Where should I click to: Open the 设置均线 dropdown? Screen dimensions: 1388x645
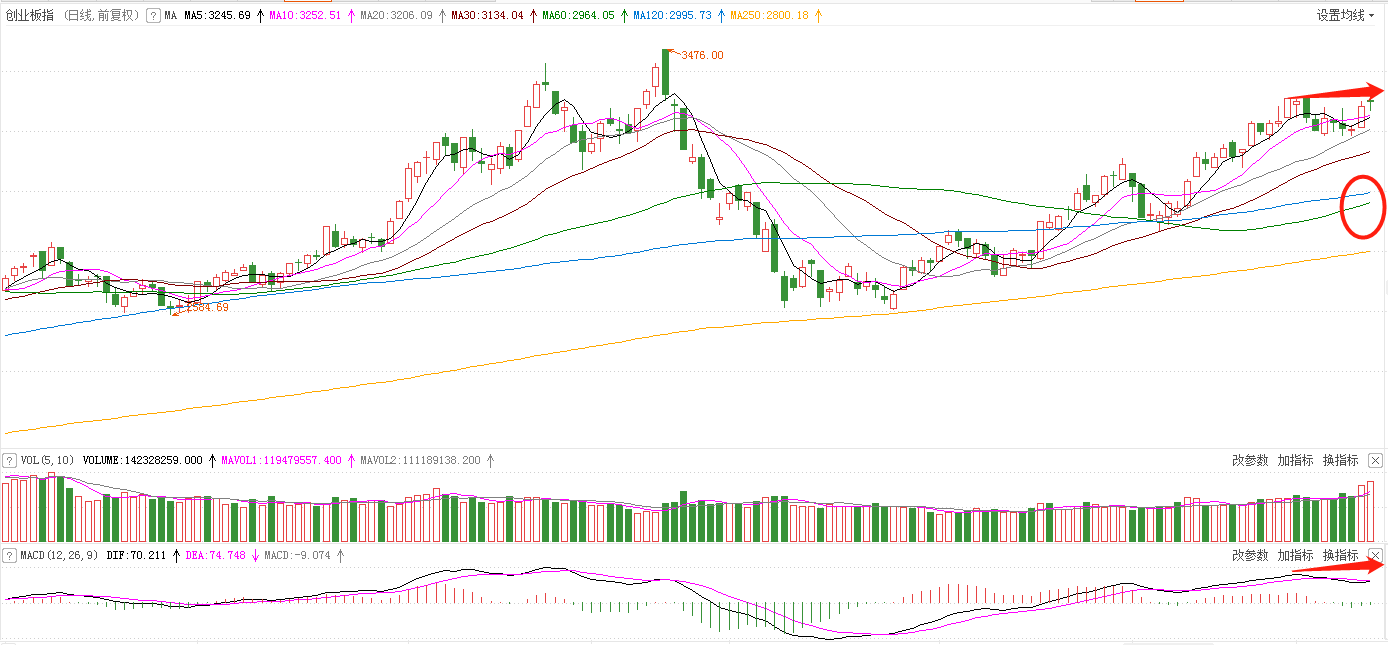[1346, 16]
